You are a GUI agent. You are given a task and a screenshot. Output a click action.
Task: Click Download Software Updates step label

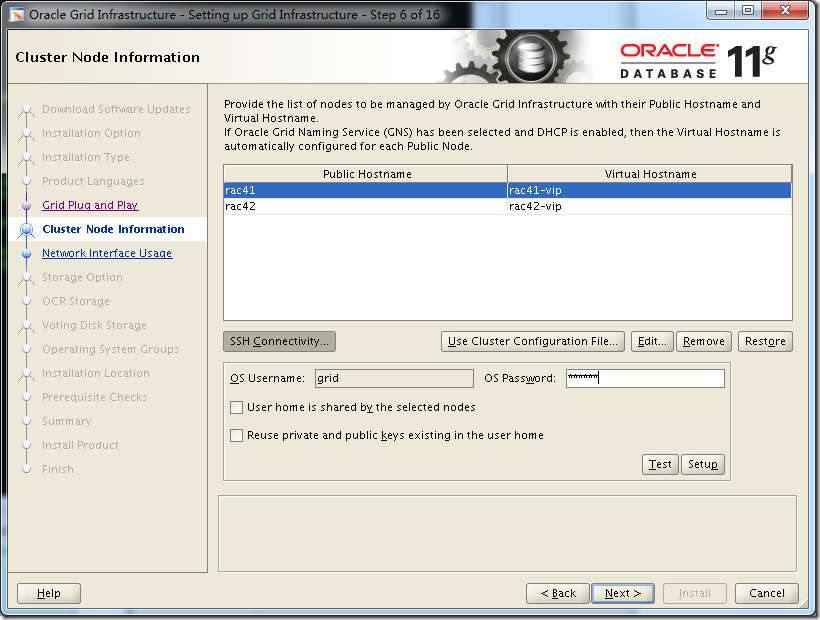pyautogui.click(x=116, y=109)
